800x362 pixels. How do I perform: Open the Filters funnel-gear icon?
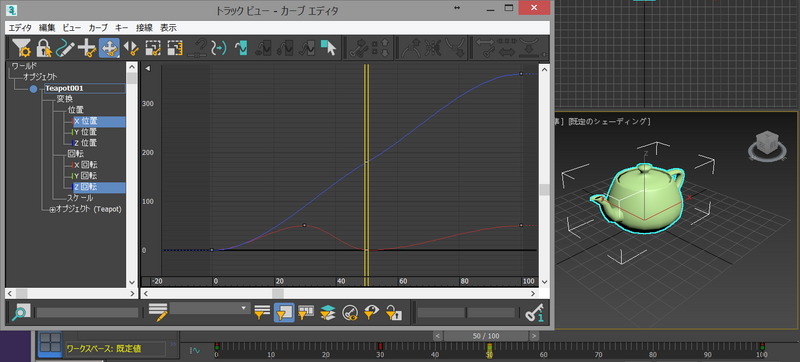point(21,48)
